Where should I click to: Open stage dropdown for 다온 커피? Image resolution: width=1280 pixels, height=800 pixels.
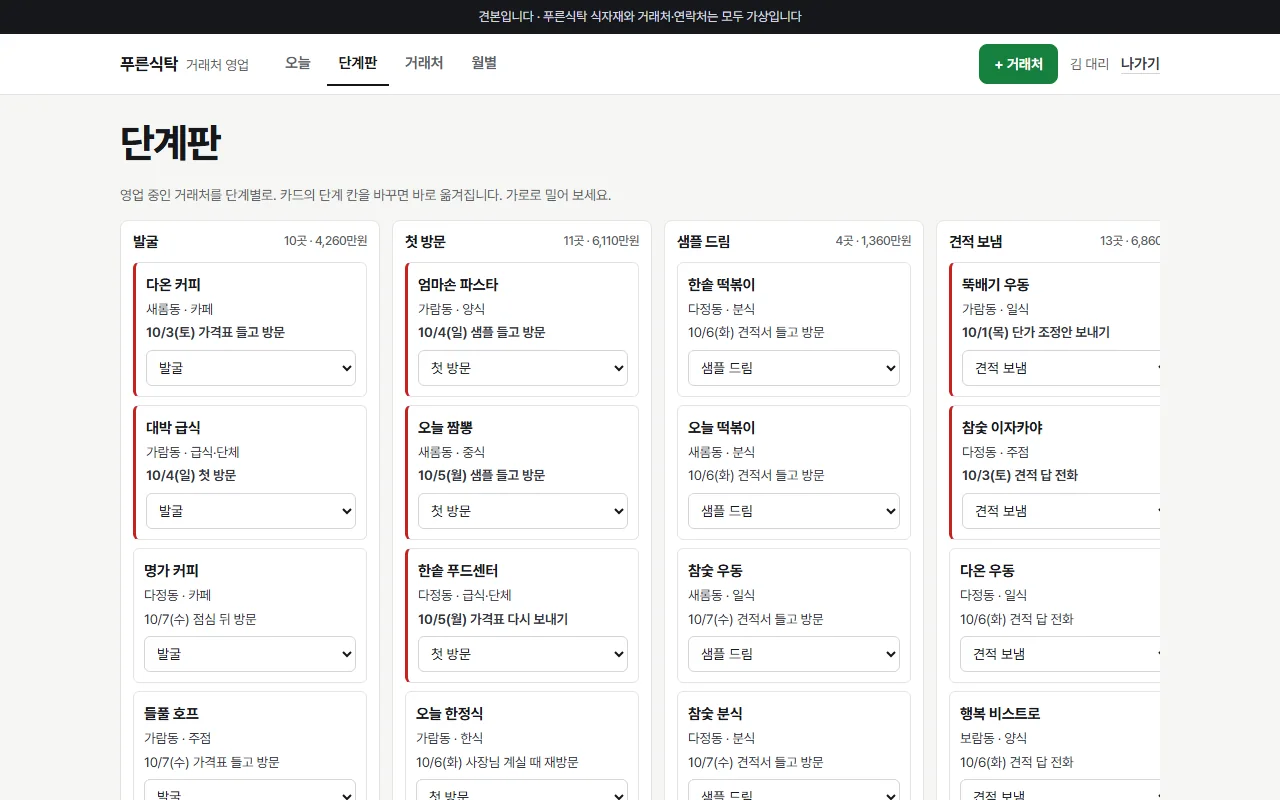(x=251, y=368)
